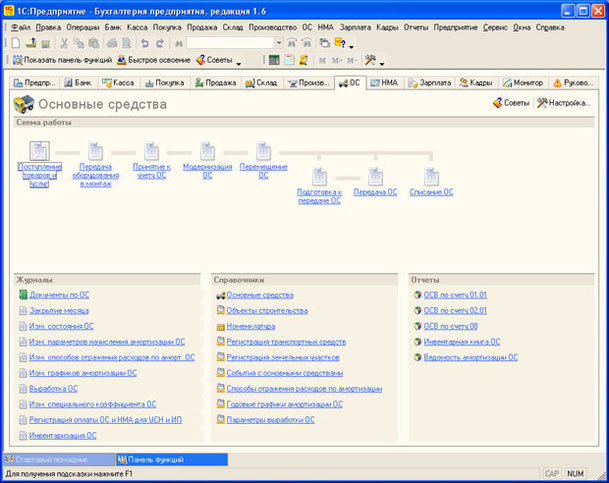Screen dimensions: 609x483
Task: Click Показать панель функций button
Action: 59,60
